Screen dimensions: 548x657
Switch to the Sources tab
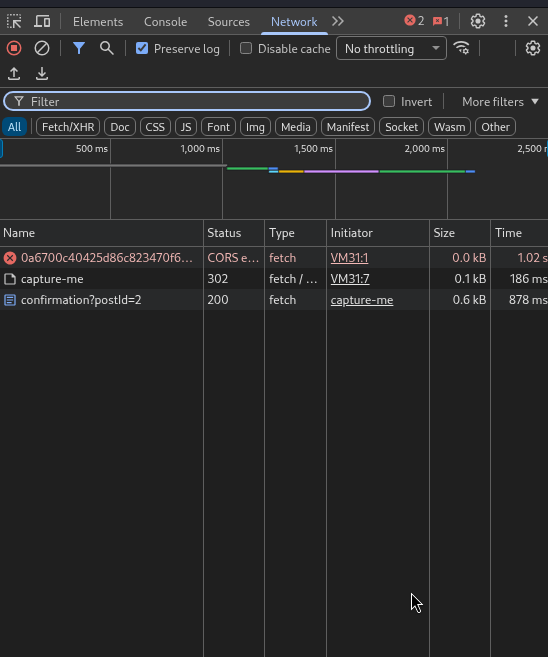(229, 22)
